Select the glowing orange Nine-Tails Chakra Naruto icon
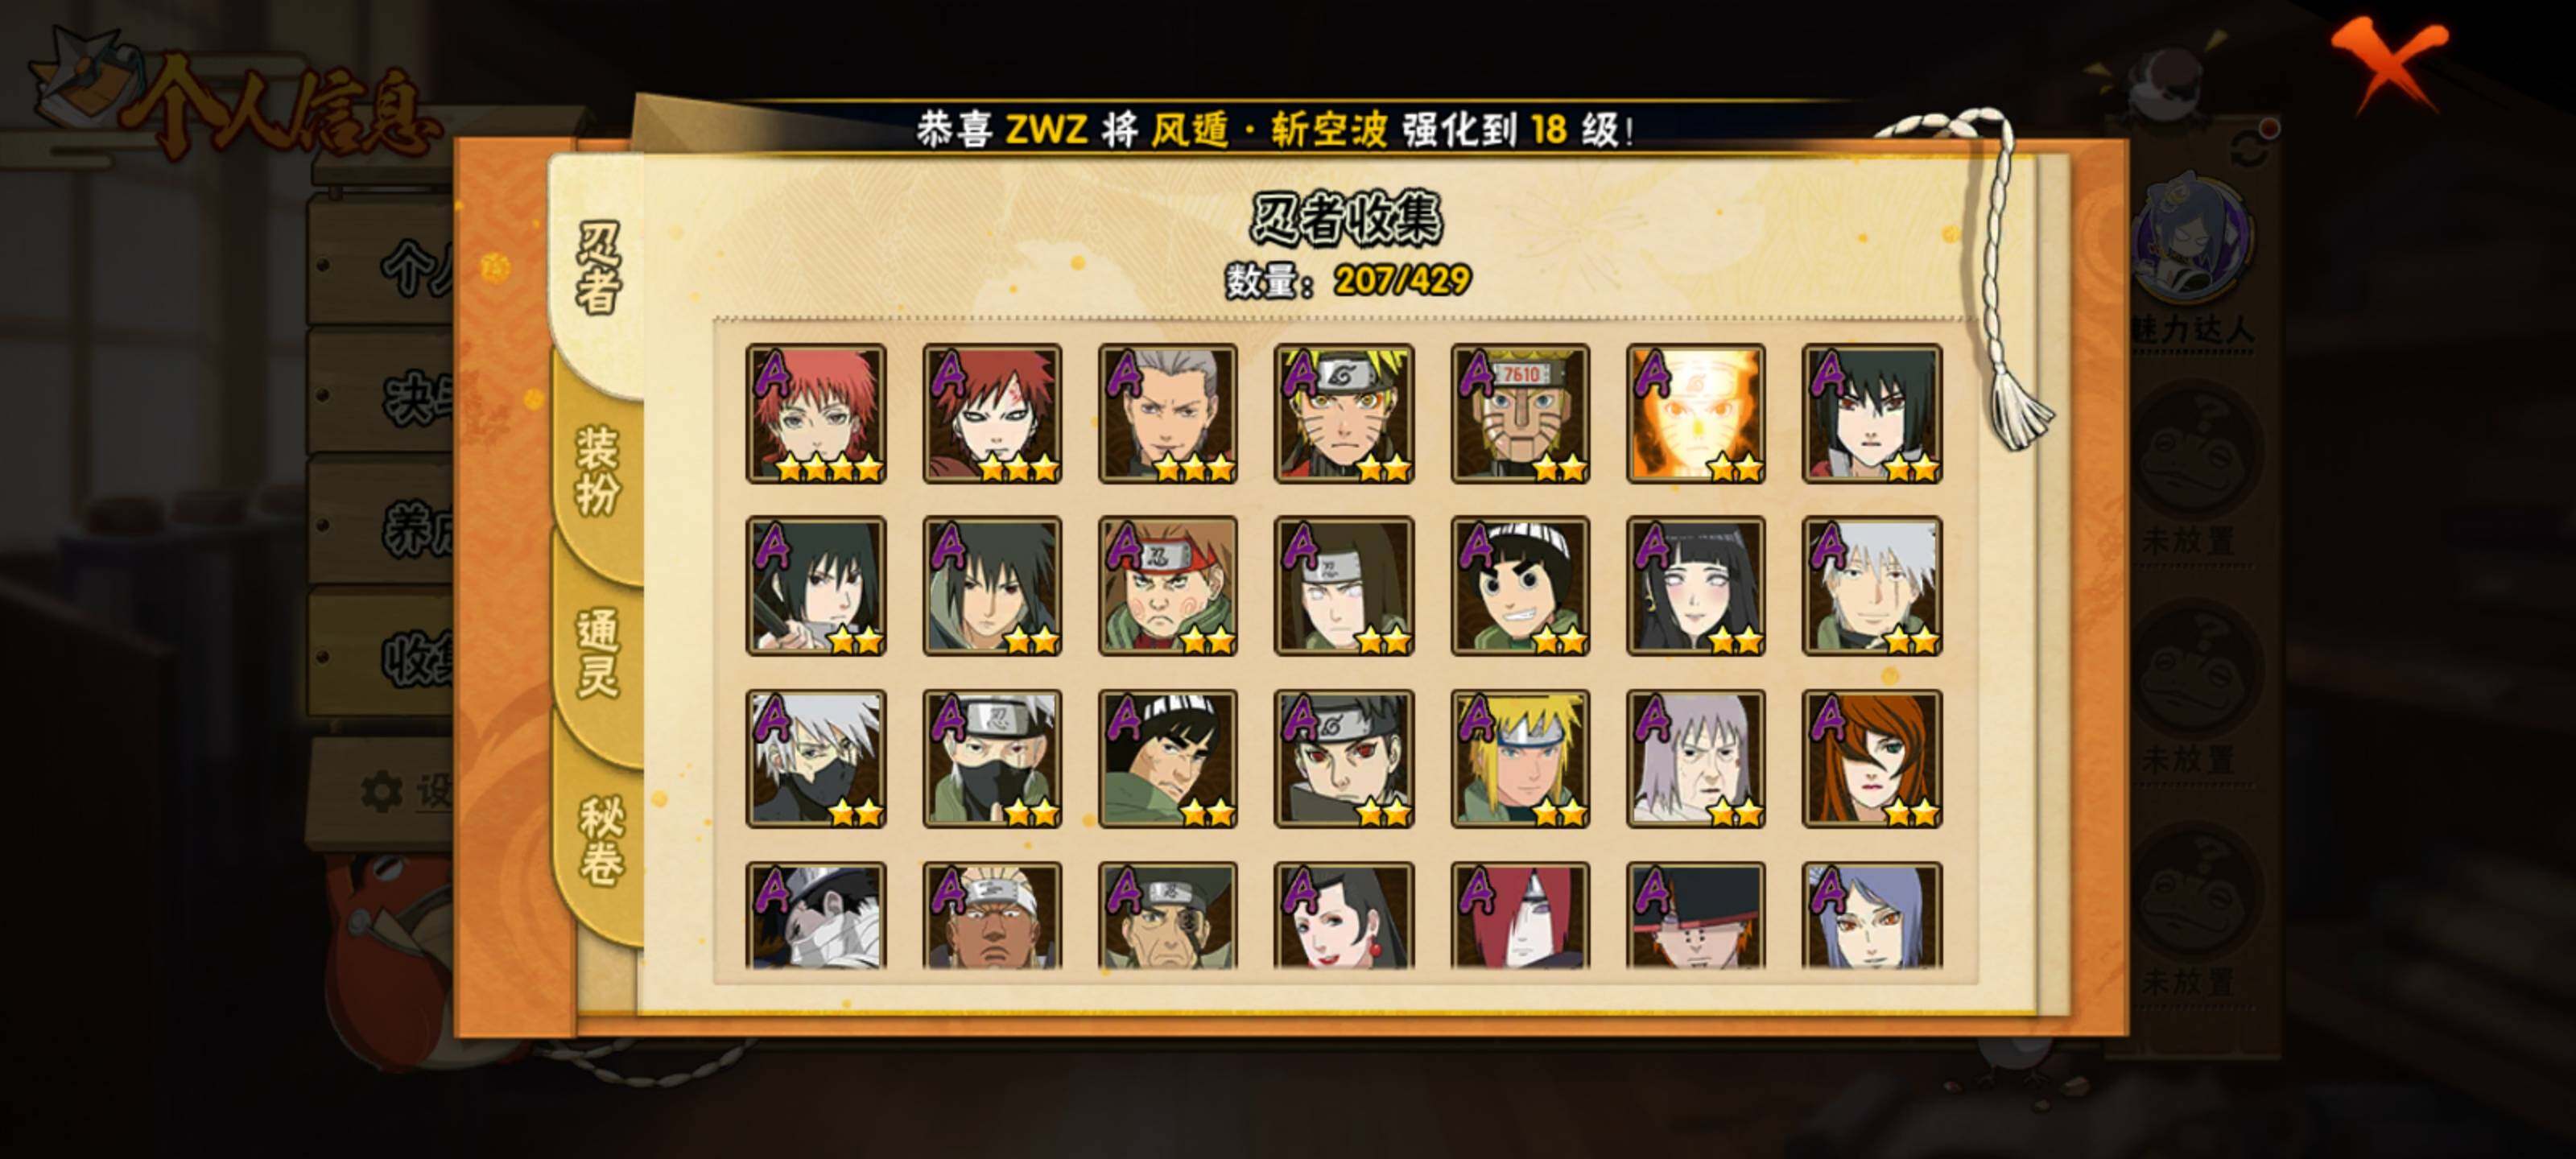The width and height of the screenshot is (2576, 1159). click(1695, 414)
